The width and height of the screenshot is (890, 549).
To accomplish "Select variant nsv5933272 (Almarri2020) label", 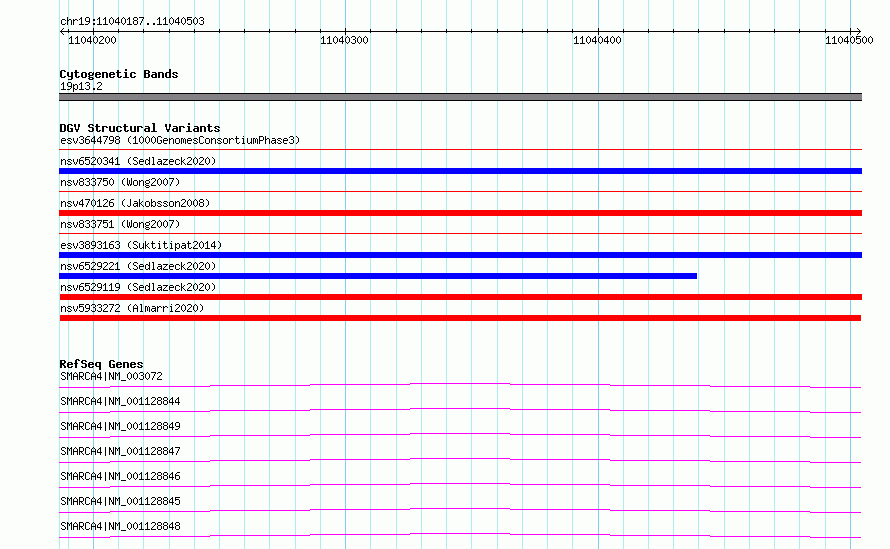I will 132,308.
